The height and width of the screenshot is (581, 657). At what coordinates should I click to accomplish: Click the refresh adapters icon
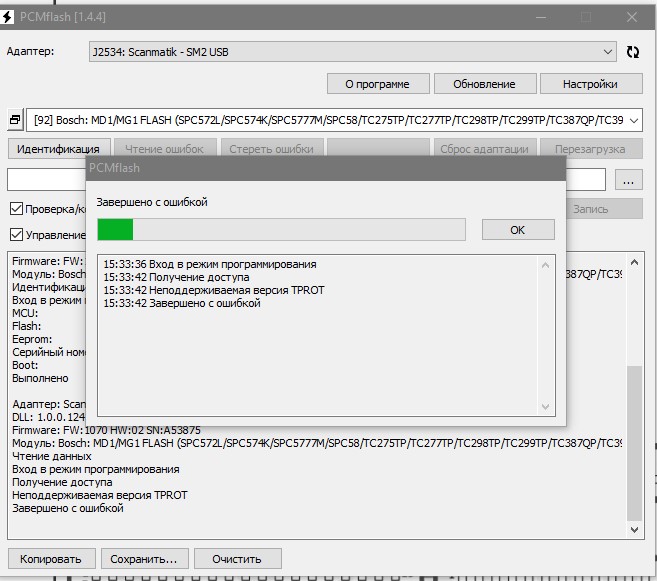(x=632, y=52)
